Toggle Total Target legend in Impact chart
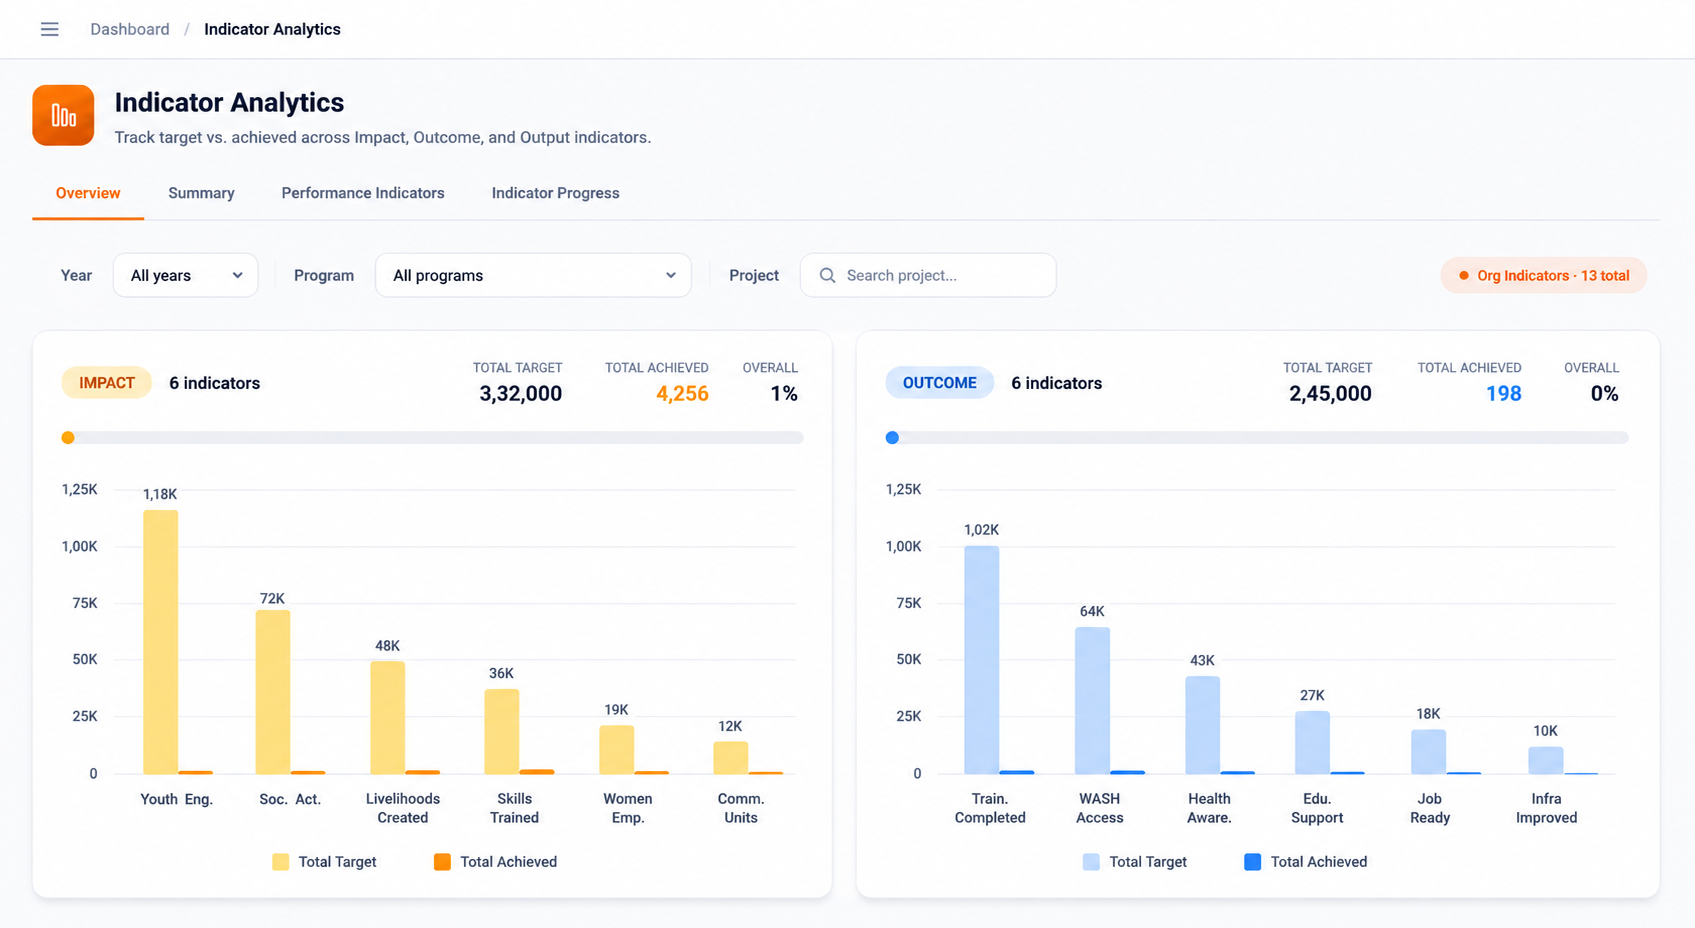 tap(324, 862)
